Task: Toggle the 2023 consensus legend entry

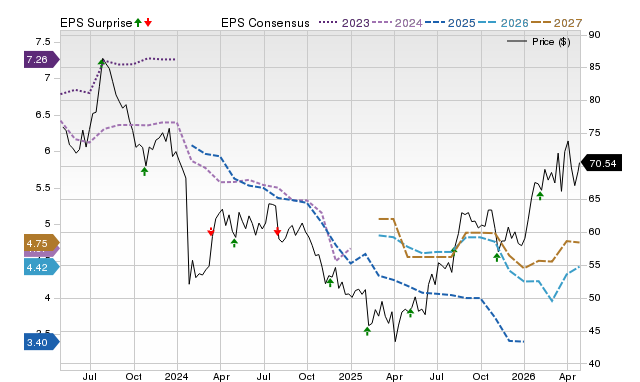Action: click(x=344, y=23)
